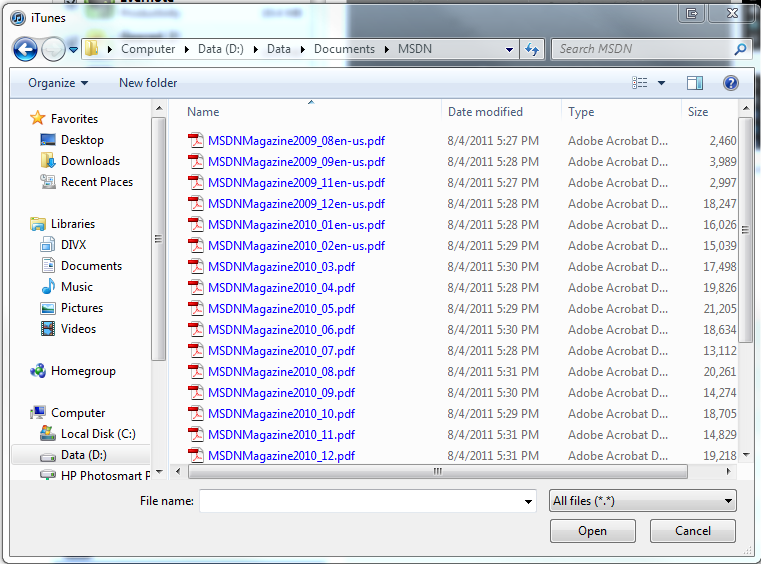Click the Music library note icon
The image size is (761, 564).
coord(48,286)
